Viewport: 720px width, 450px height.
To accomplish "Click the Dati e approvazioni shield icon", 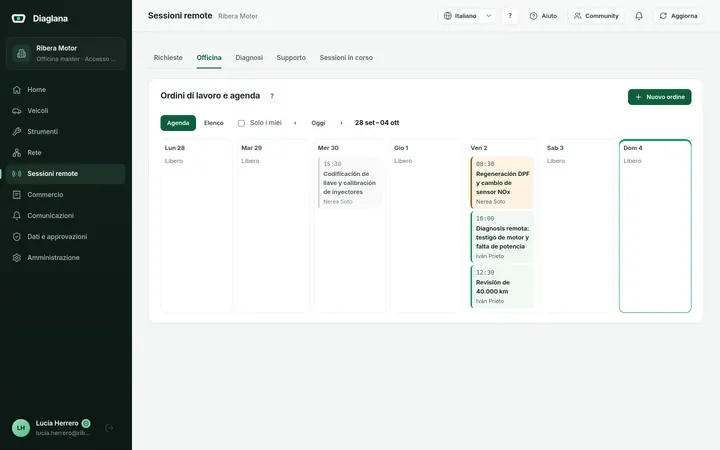I will point(17,236).
